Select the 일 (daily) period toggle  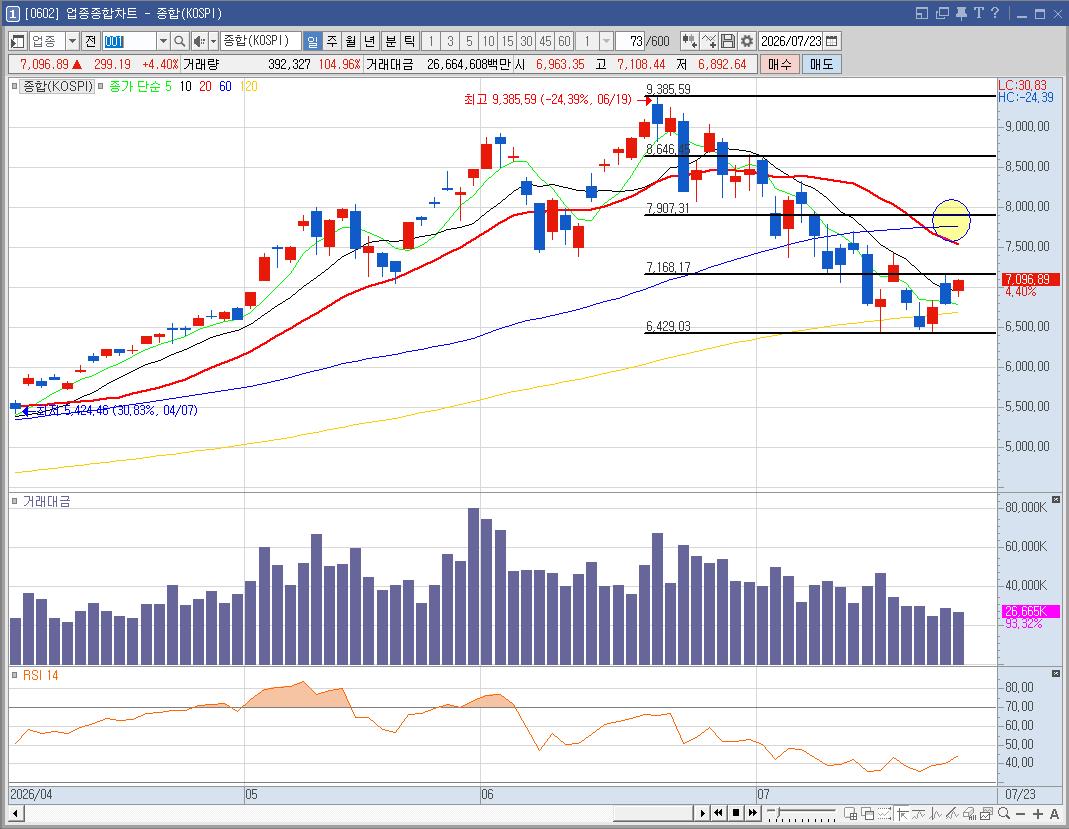312,41
